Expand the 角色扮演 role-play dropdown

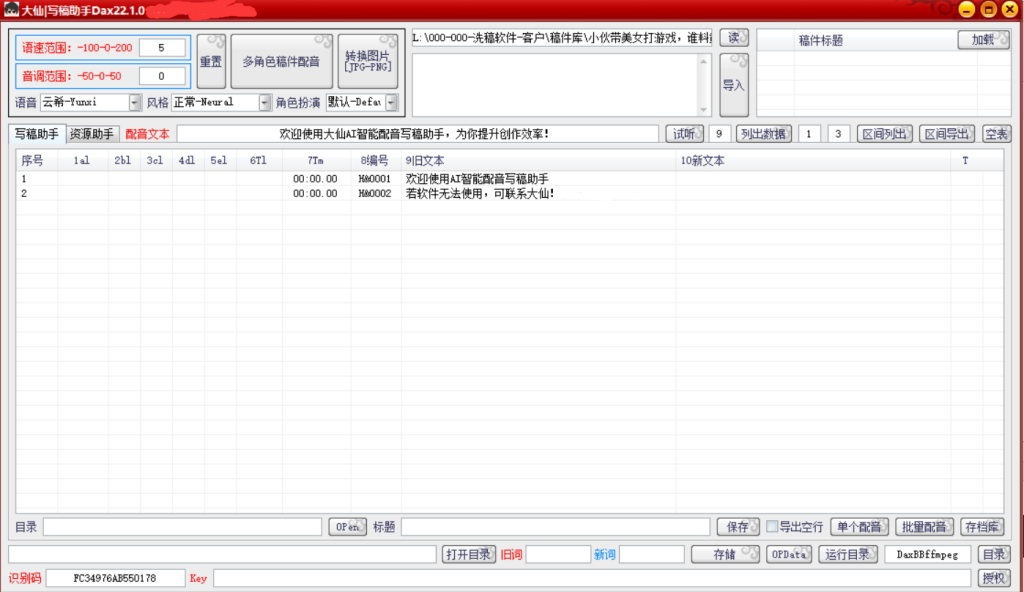pos(390,102)
